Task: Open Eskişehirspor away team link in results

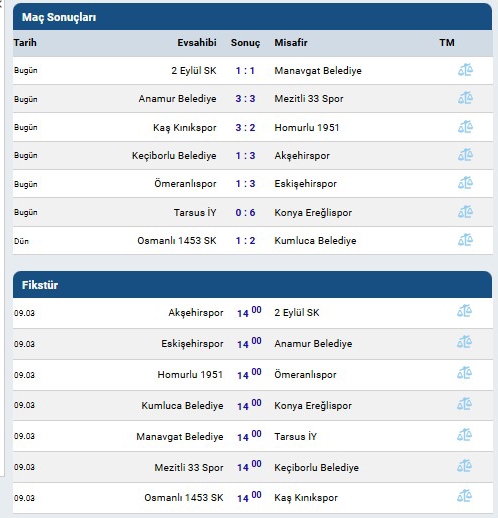Action: pos(305,184)
